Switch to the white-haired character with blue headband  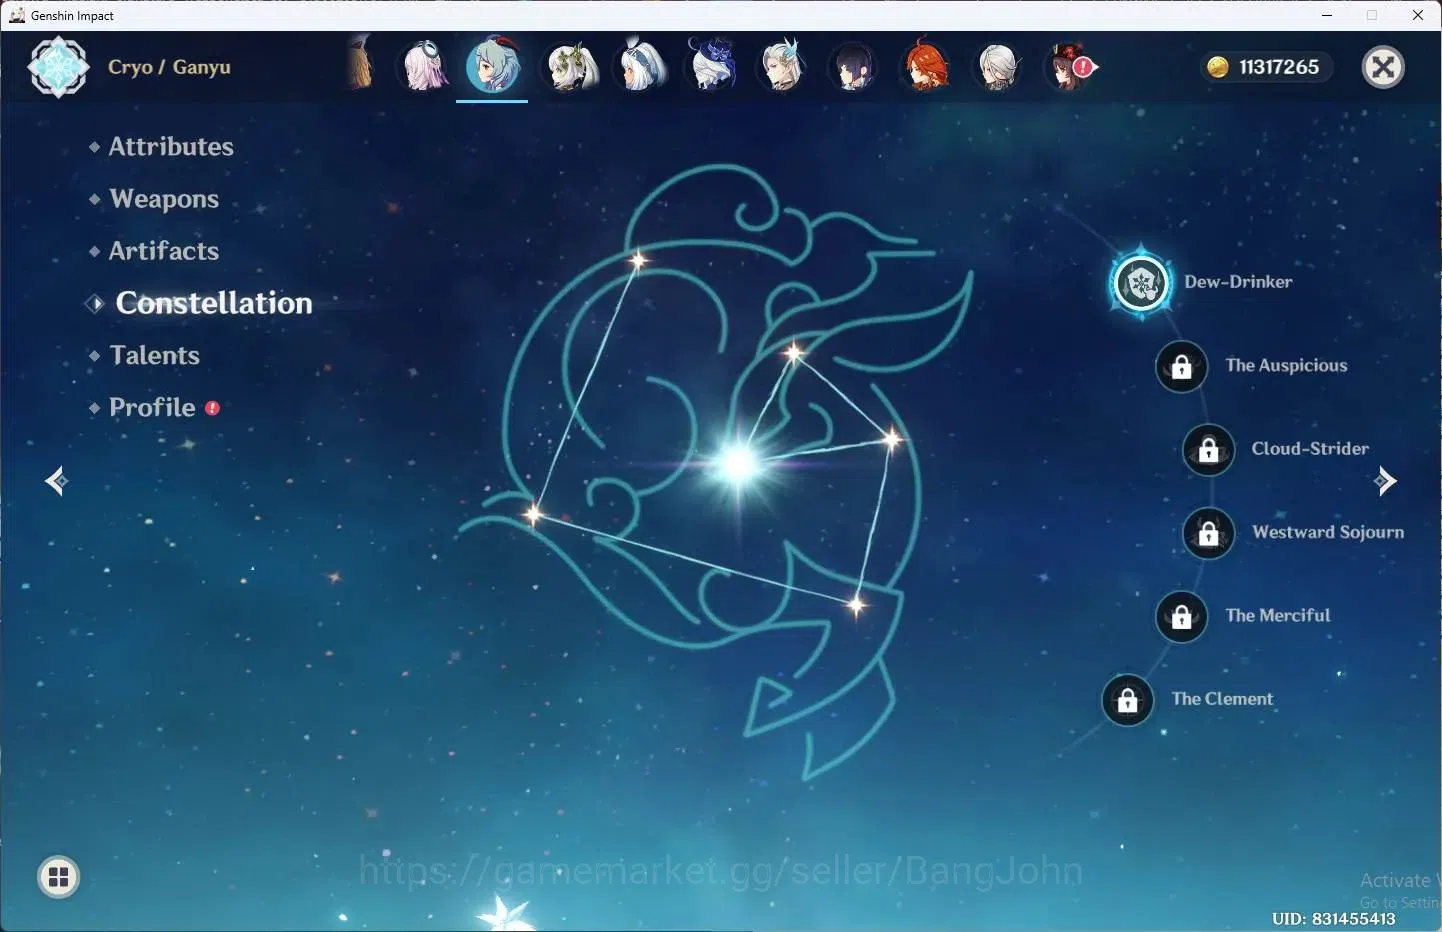(641, 66)
